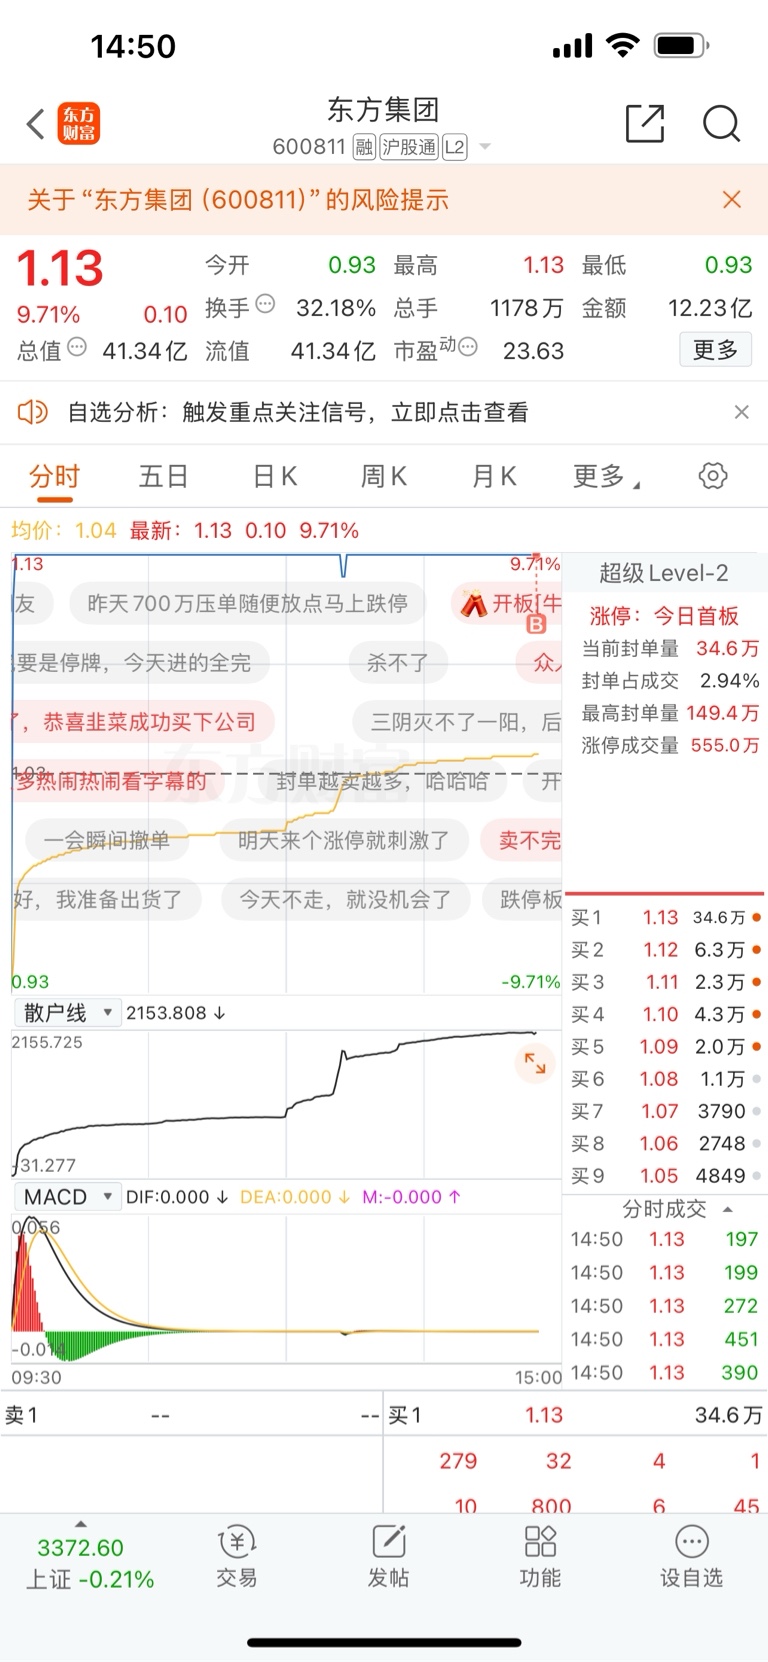Tap the 换手 info icon
This screenshot has height=1662, width=768.
[265, 304]
